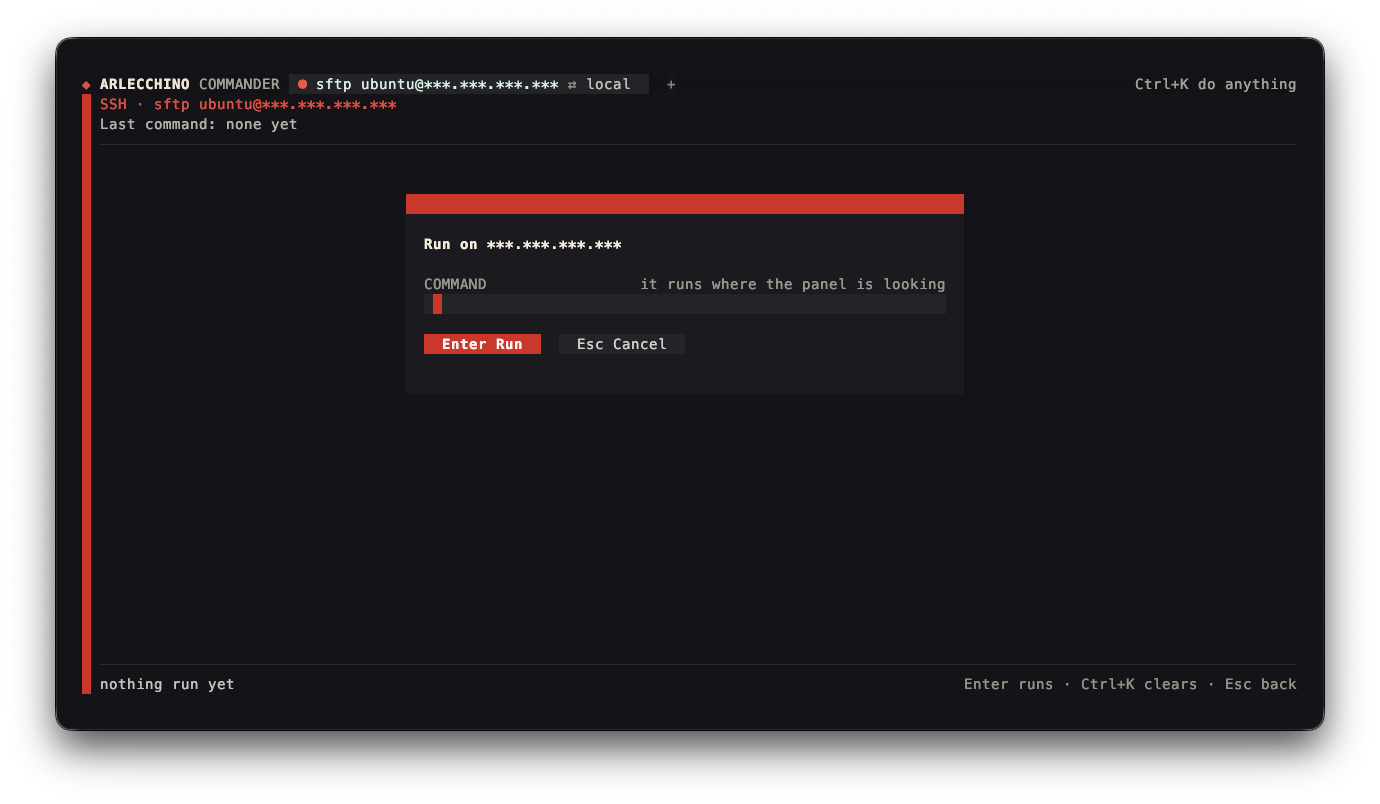Open a new tab with the plus icon
Screen dimensions: 1380x804
[671, 85]
